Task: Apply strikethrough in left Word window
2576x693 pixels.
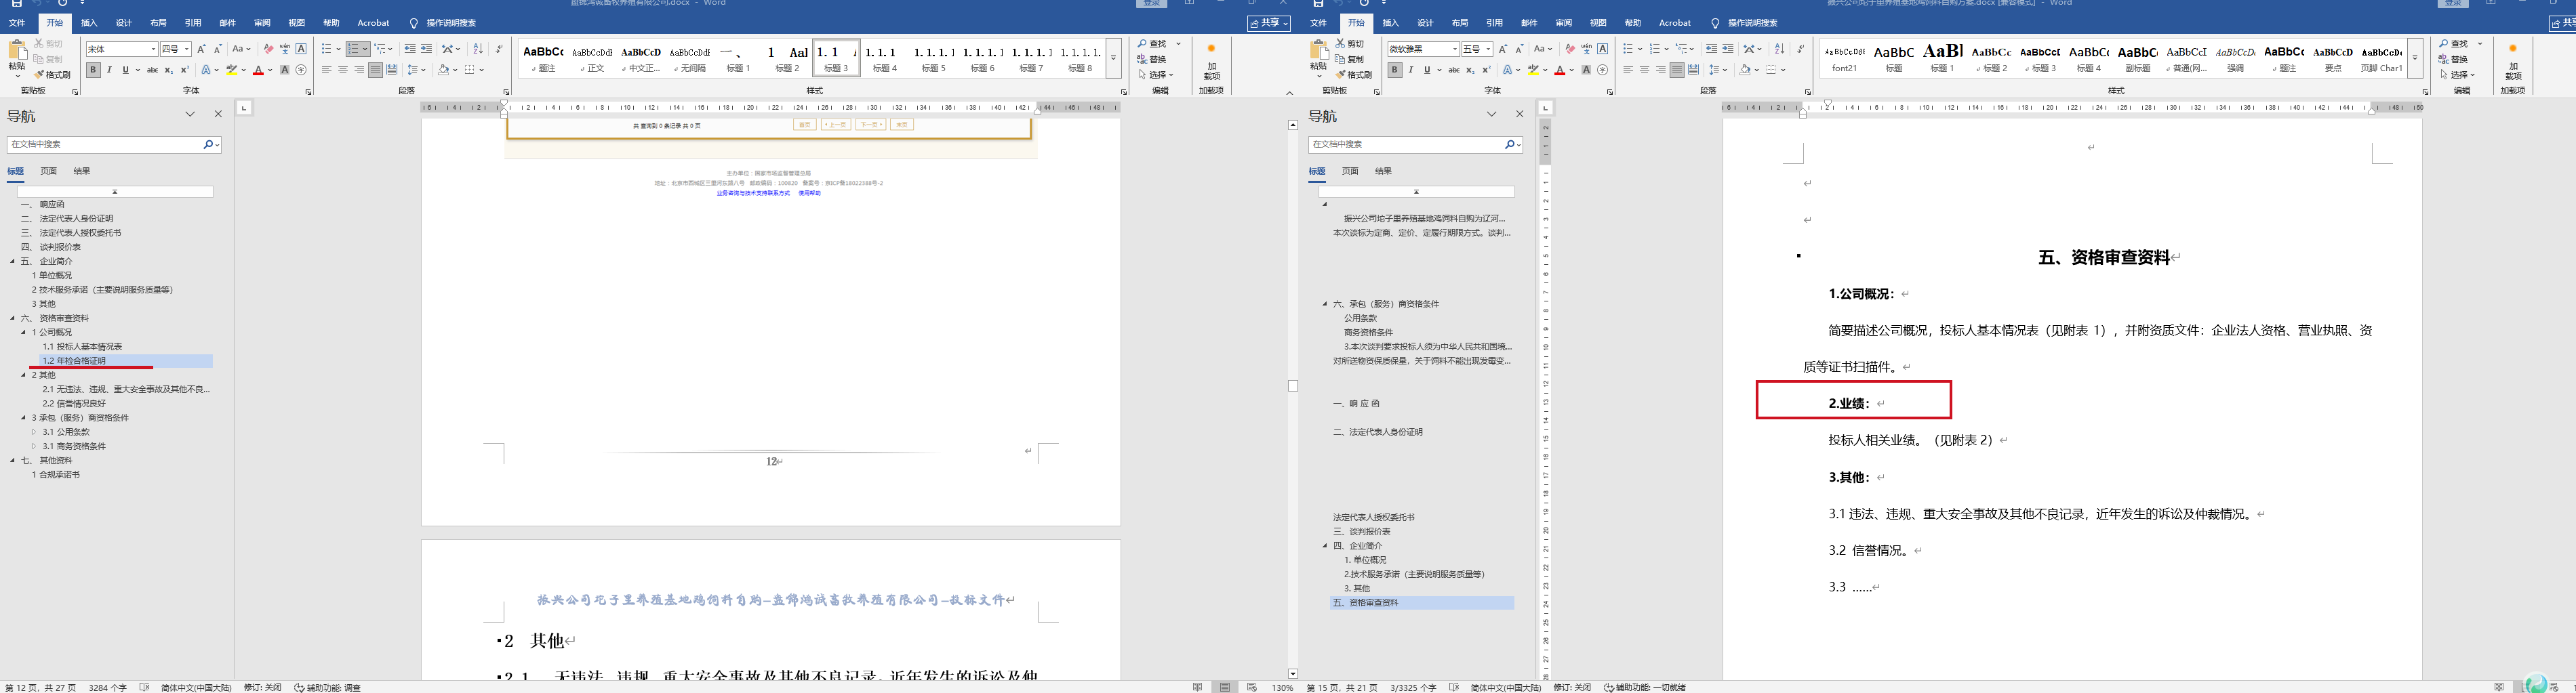Action: (x=152, y=70)
